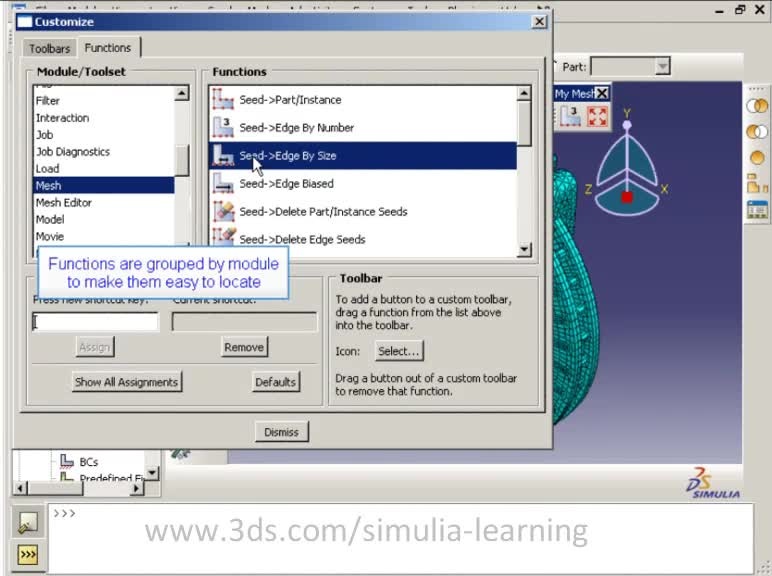
Task: Click second overlapping circles icon in right toolbar
Action: click(x=757, y=131)
